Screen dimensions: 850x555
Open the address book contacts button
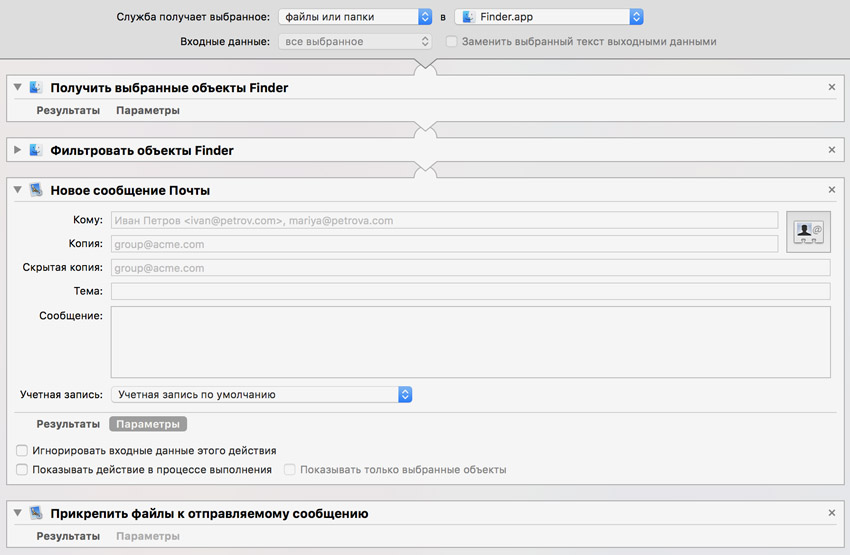(808, 231)
